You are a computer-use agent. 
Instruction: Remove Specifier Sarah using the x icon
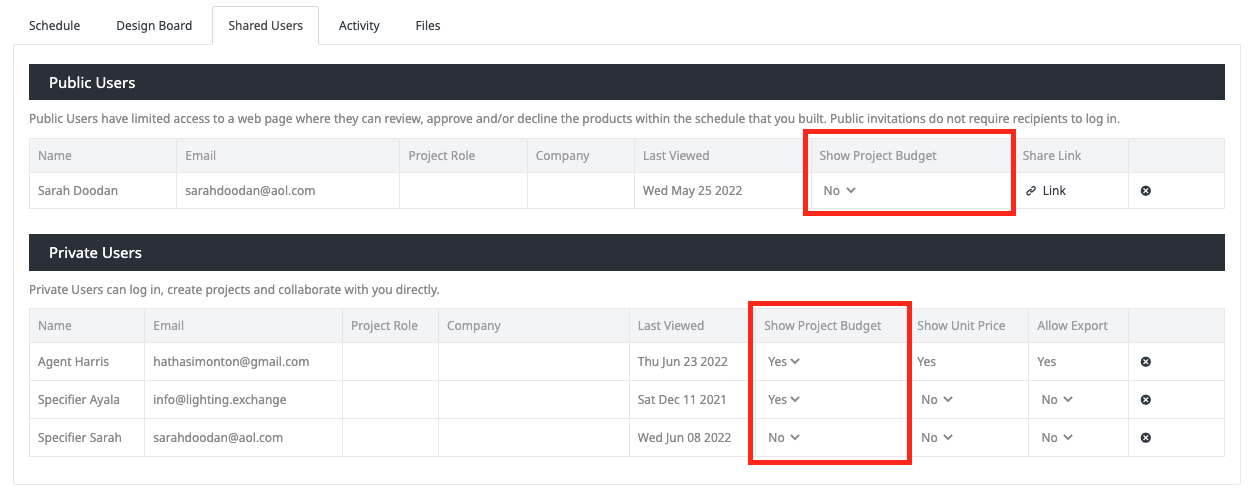click(1146, 438)
